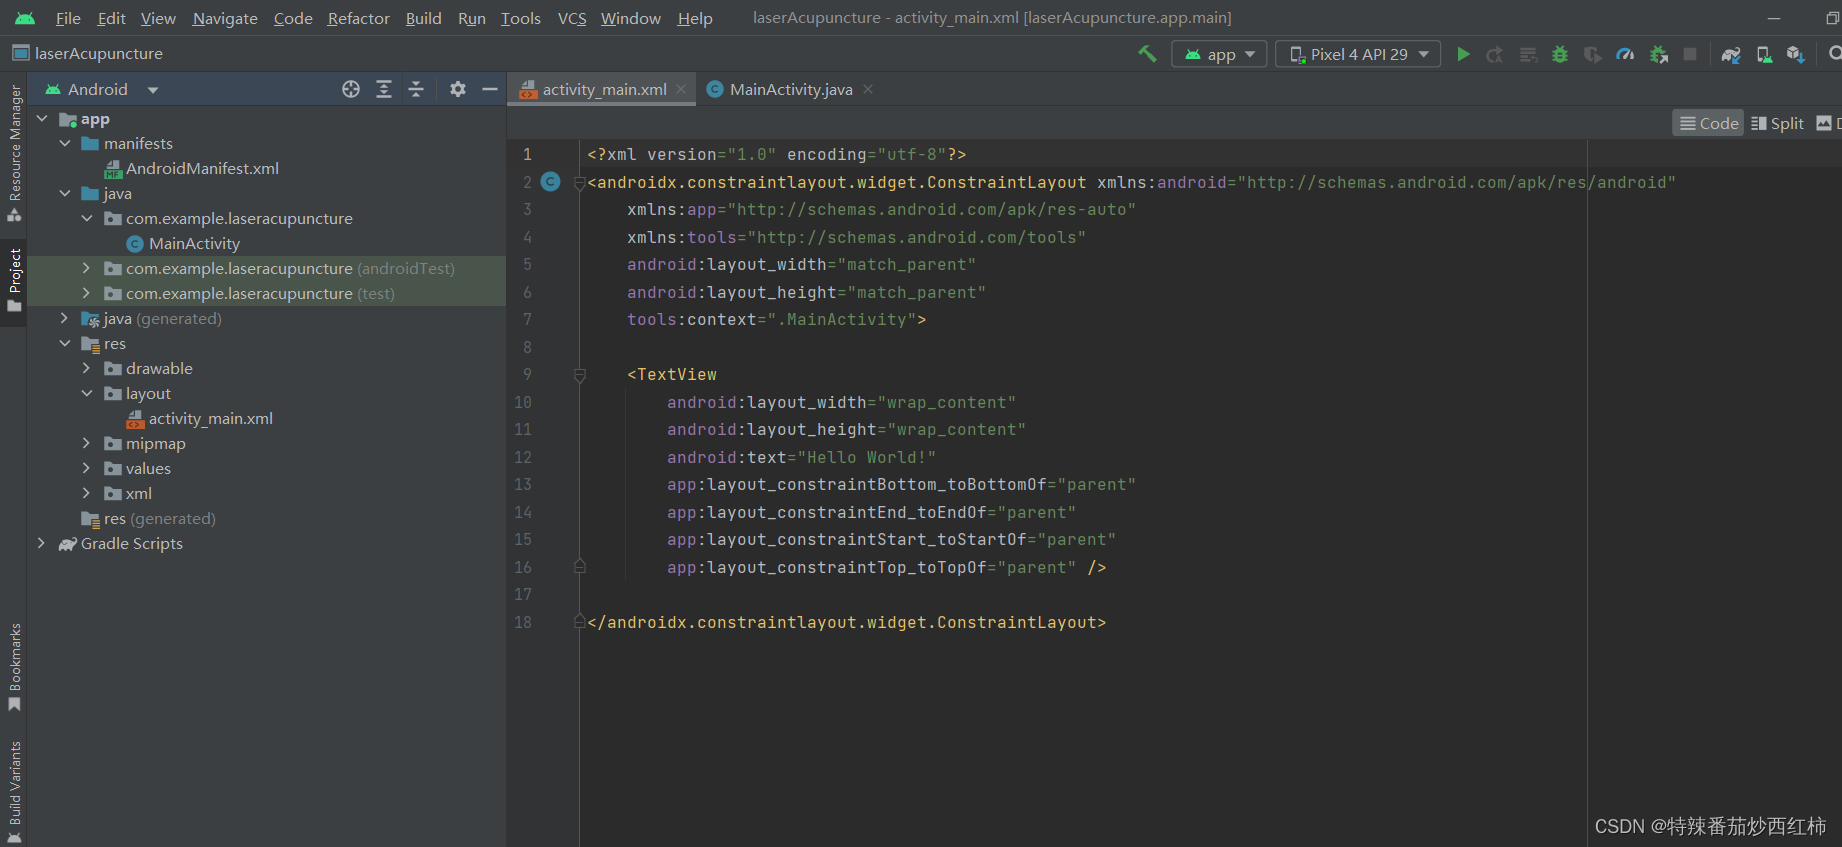The height and width of the screenshot is (847, 1842).
Task: Click the Run with Coverage icon
Action: tap(1593, 54)
